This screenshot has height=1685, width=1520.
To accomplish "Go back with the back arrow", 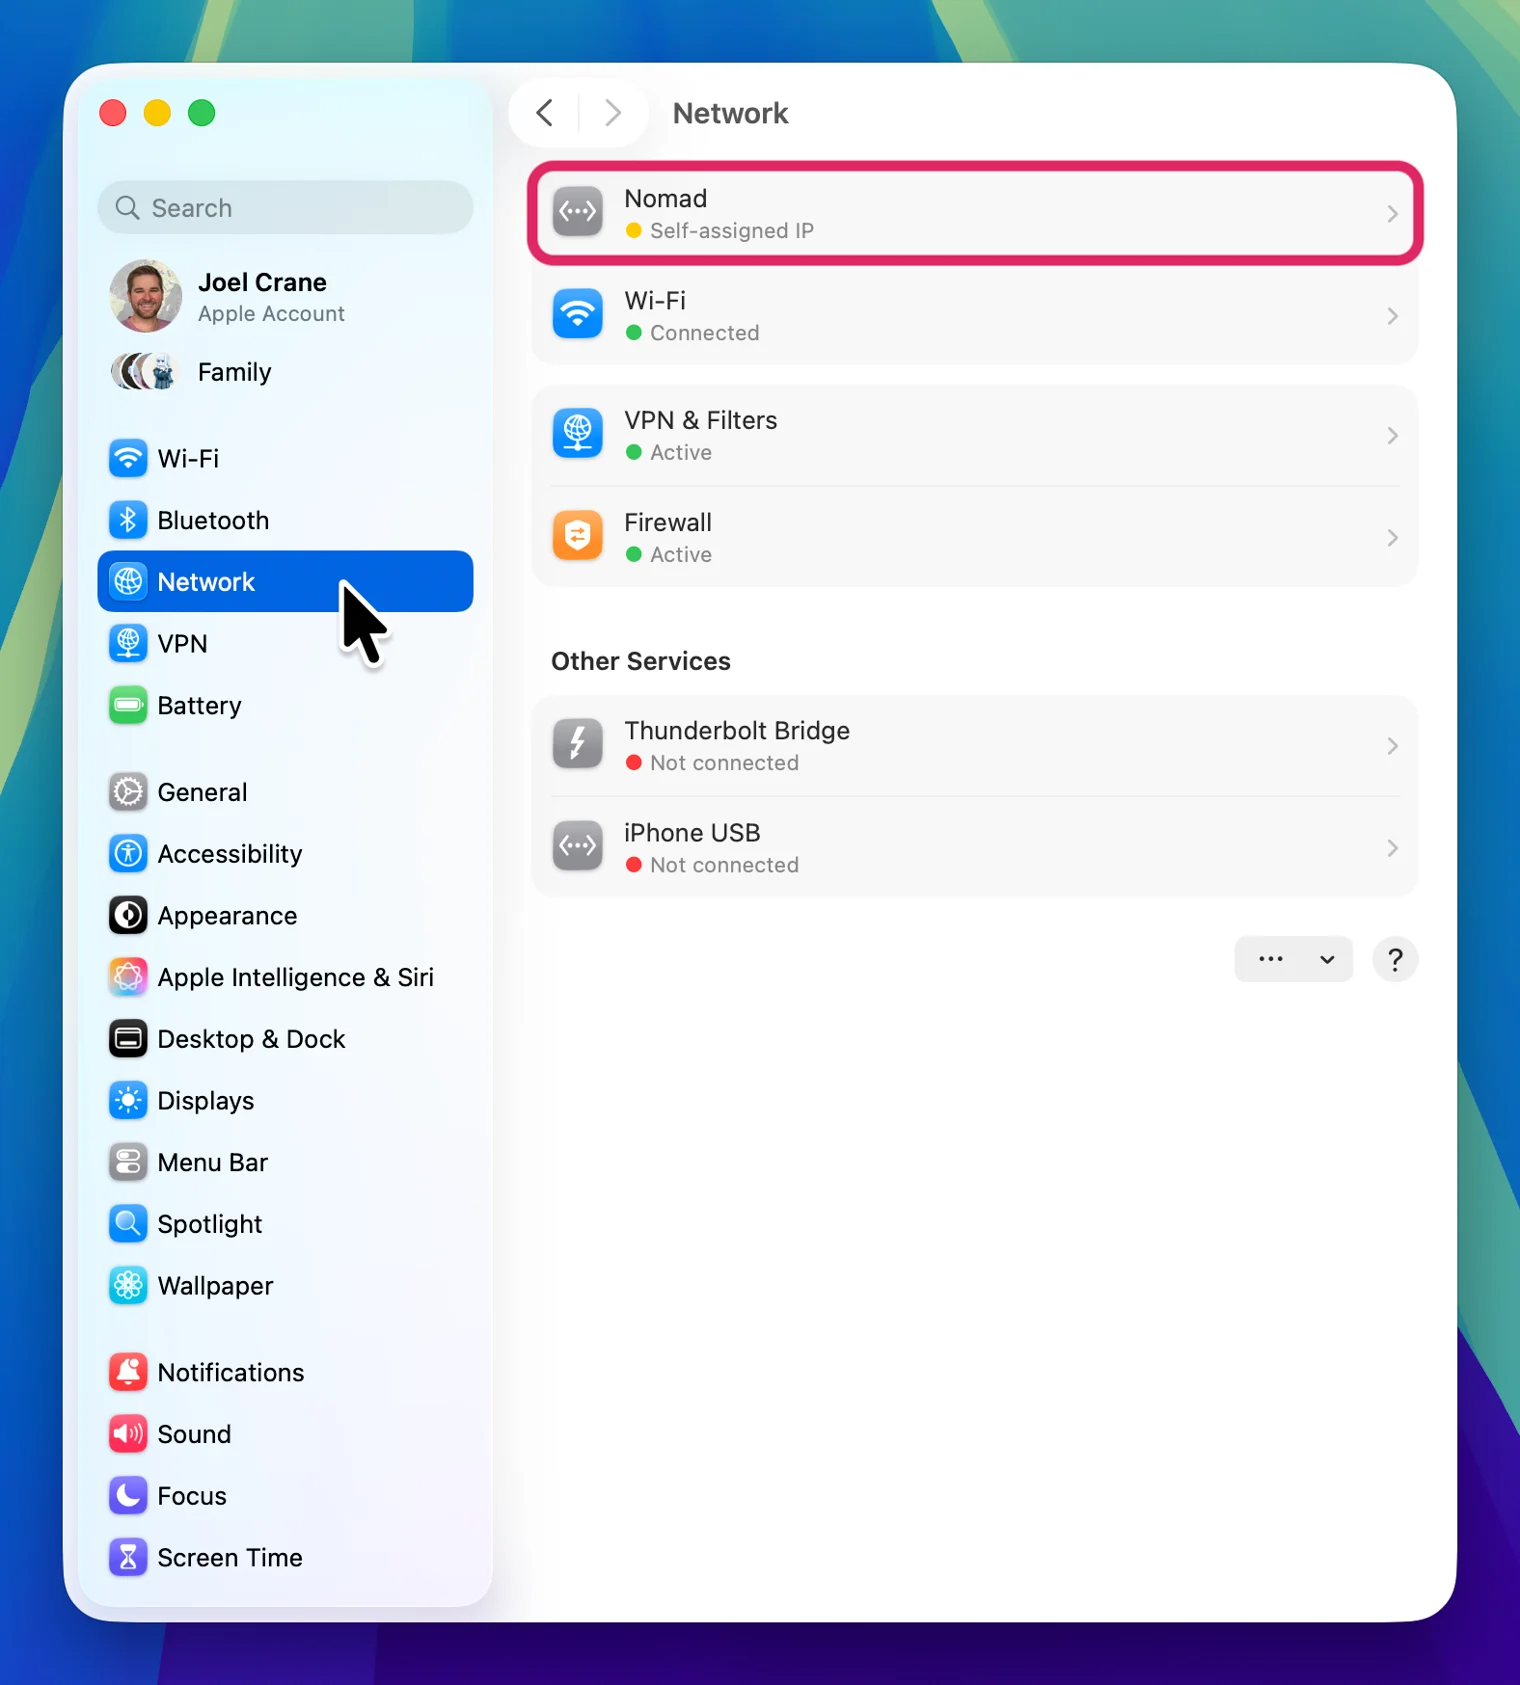I will click(545, 113).
